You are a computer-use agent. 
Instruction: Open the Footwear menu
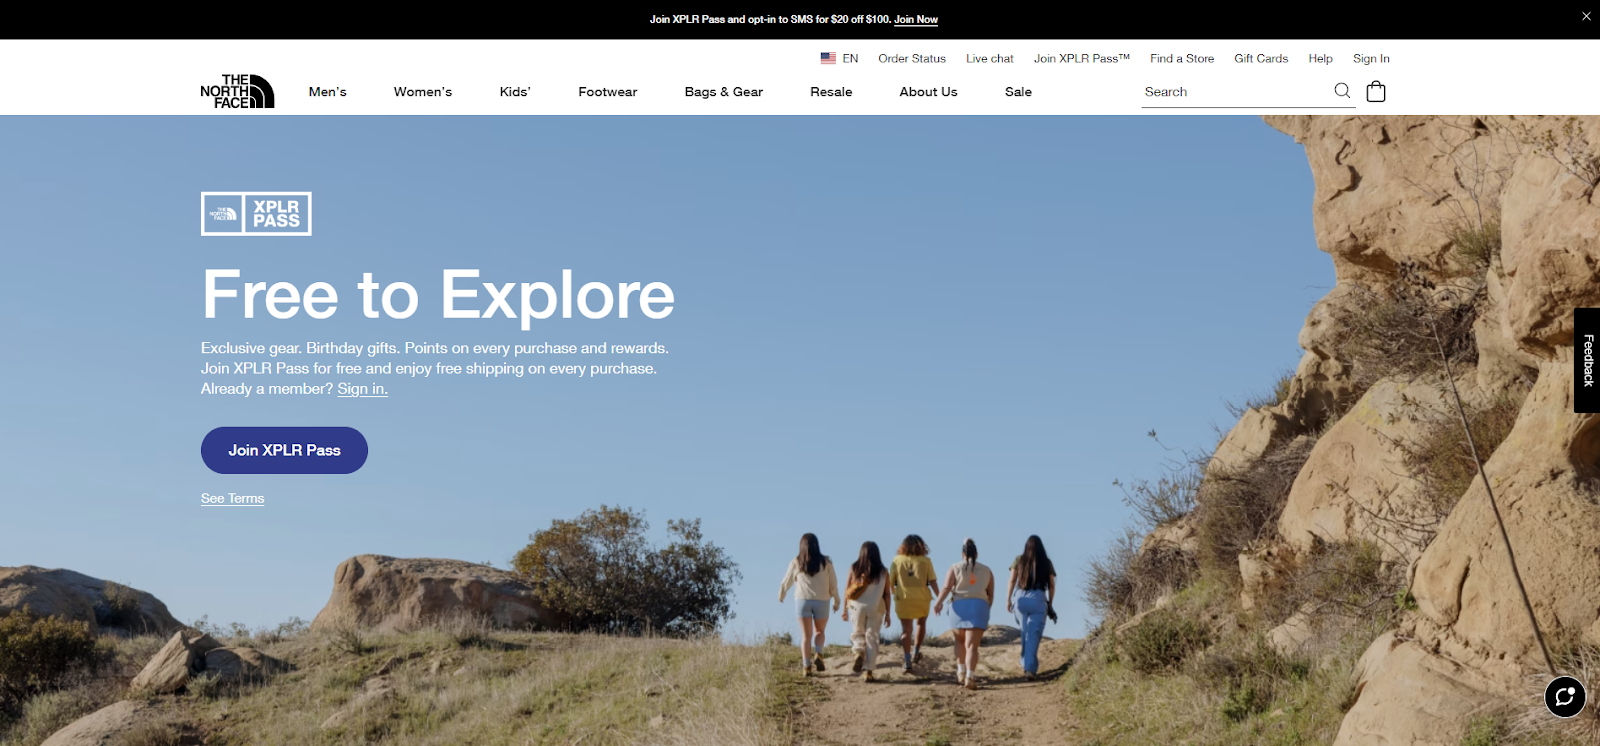(608, 92)
